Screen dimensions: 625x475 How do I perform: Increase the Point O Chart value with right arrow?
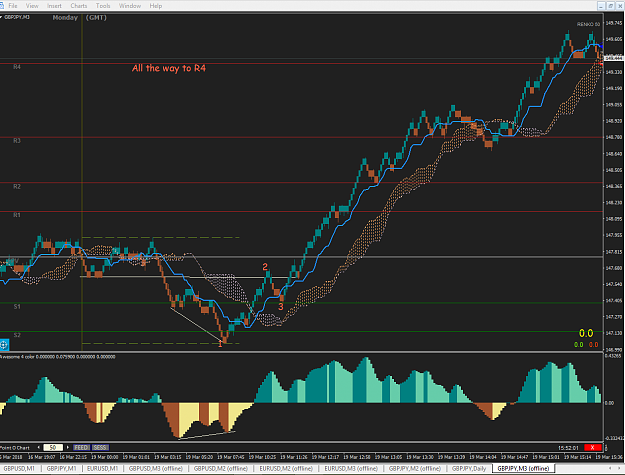click(68, 448)
